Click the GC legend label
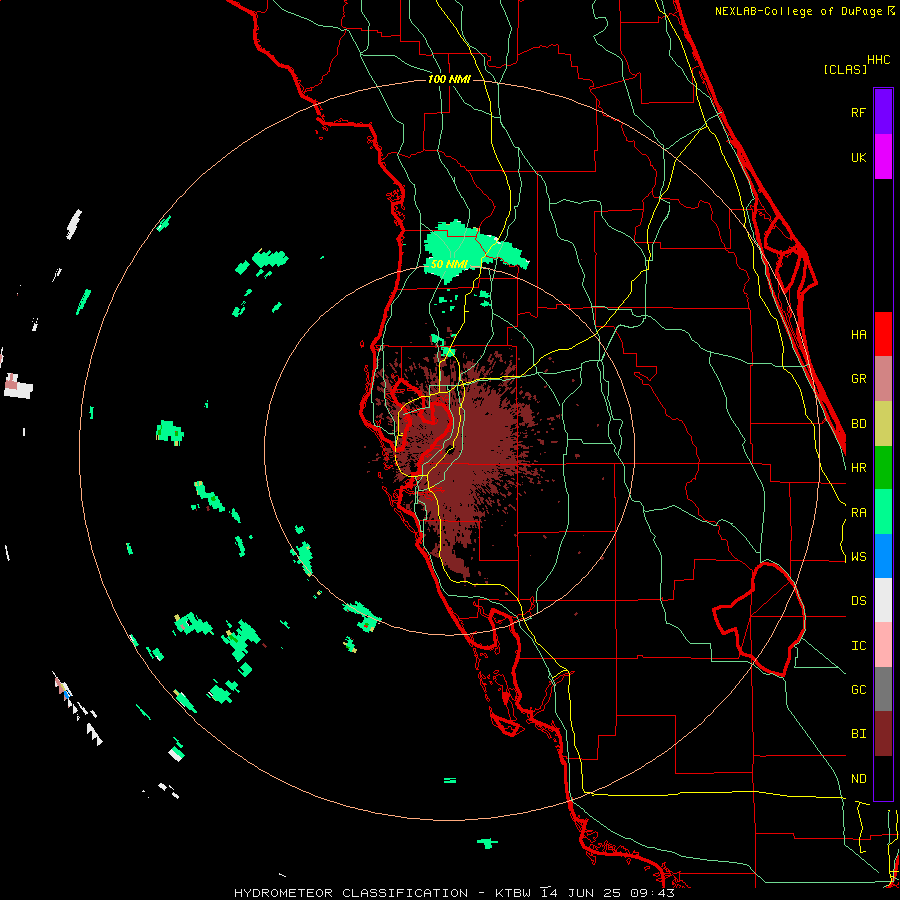The image size is (900, 900). point(858,690)
